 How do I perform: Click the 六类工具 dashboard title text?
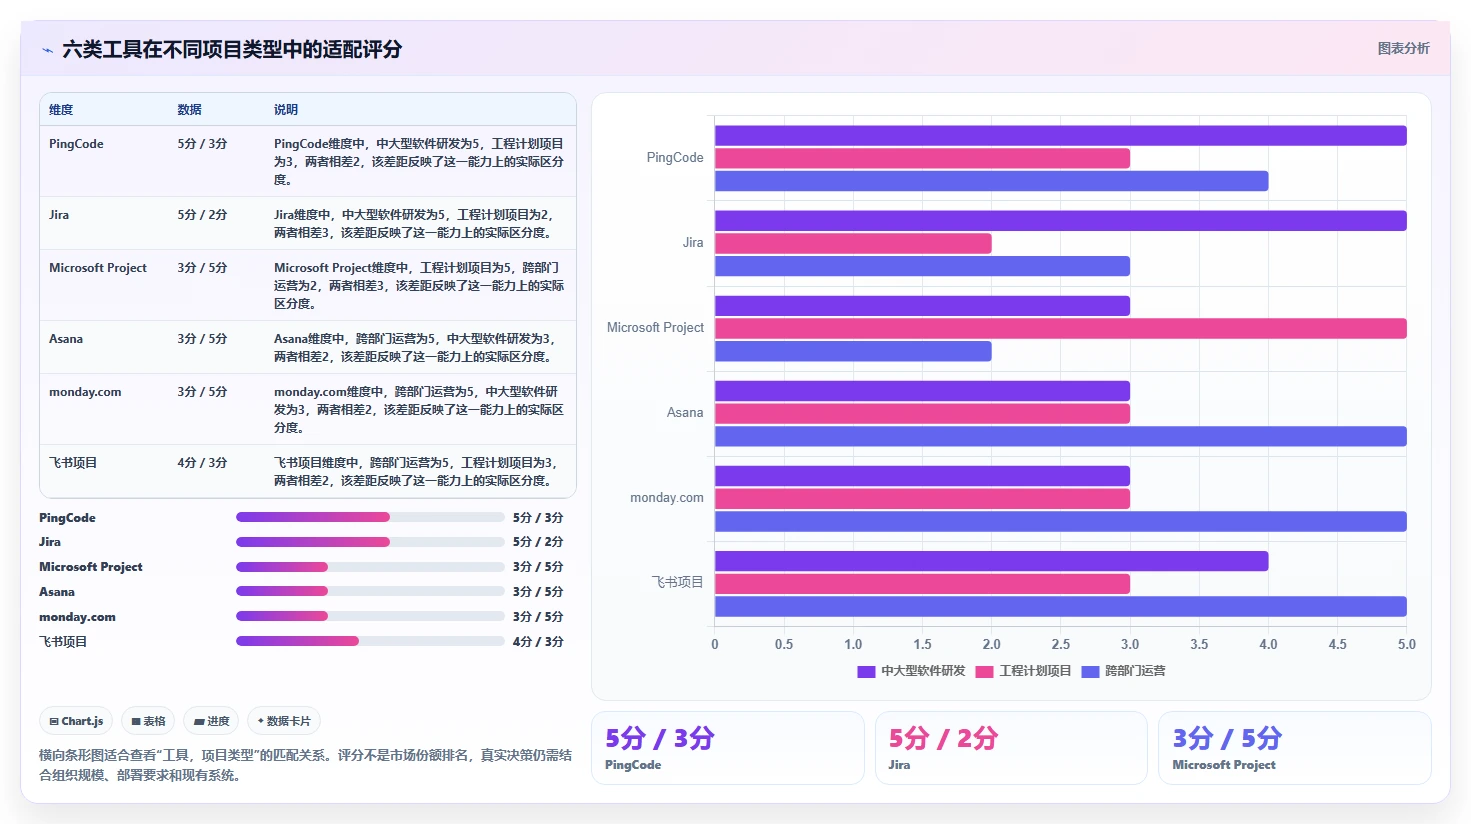point(232,49)
